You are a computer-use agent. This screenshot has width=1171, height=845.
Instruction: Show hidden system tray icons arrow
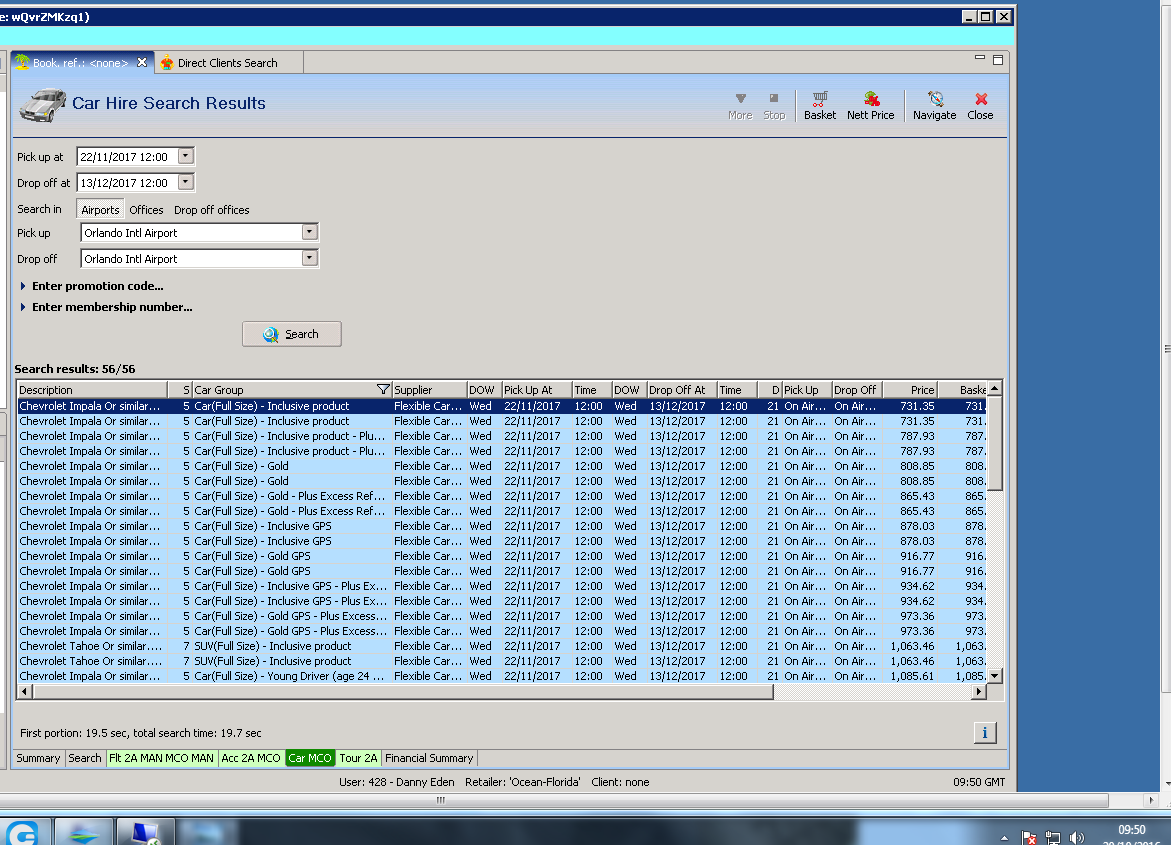coord(1004,838)
